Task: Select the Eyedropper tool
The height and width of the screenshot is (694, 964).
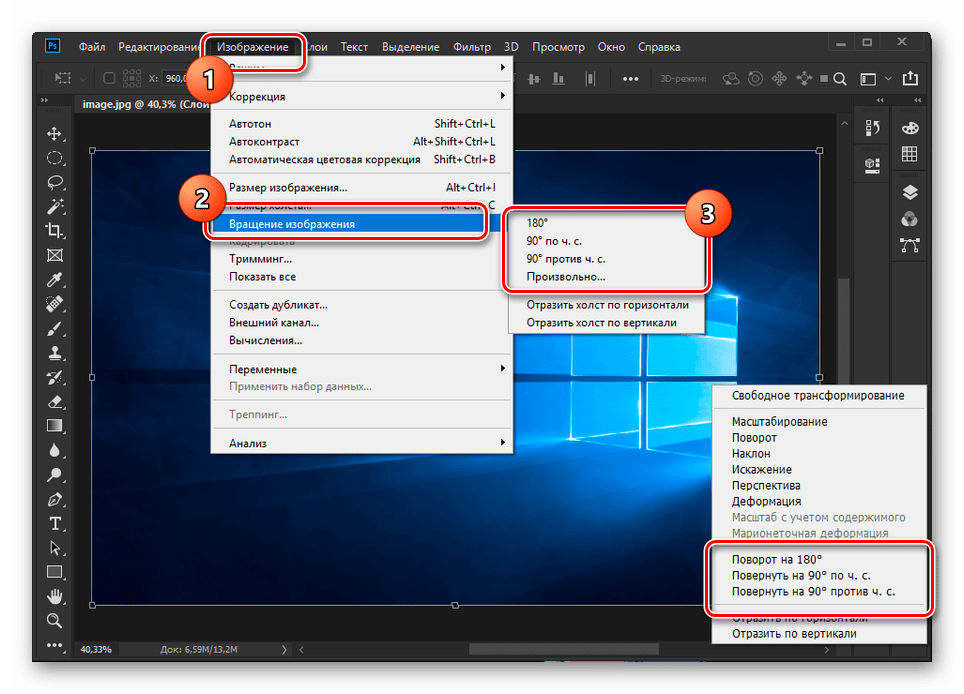Action: click(55, 280)
